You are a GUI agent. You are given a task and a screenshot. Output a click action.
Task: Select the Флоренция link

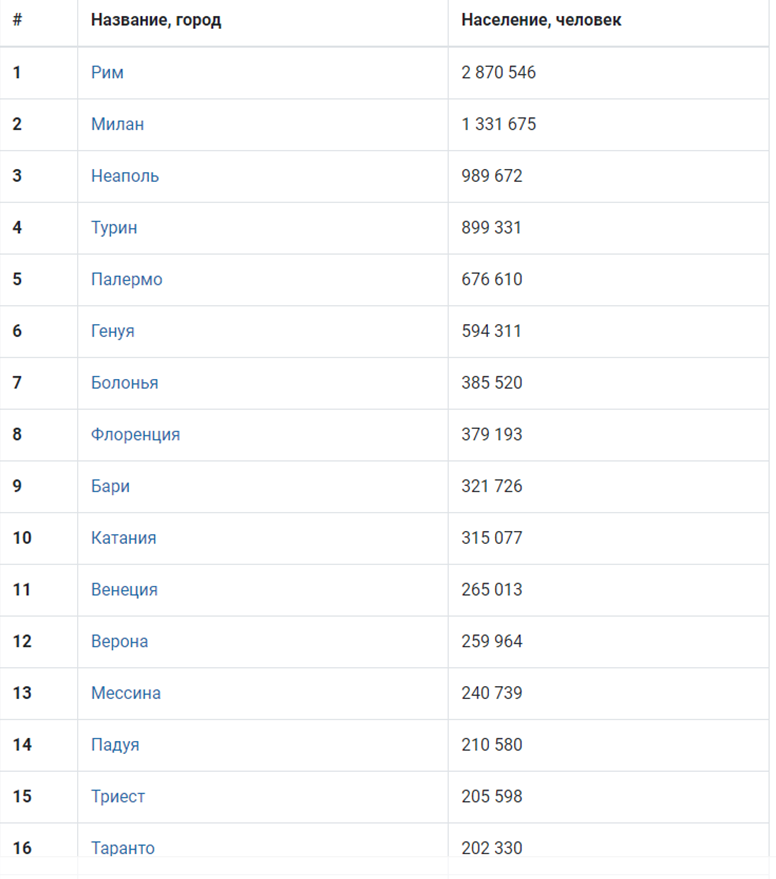click(x=135, y=434)
